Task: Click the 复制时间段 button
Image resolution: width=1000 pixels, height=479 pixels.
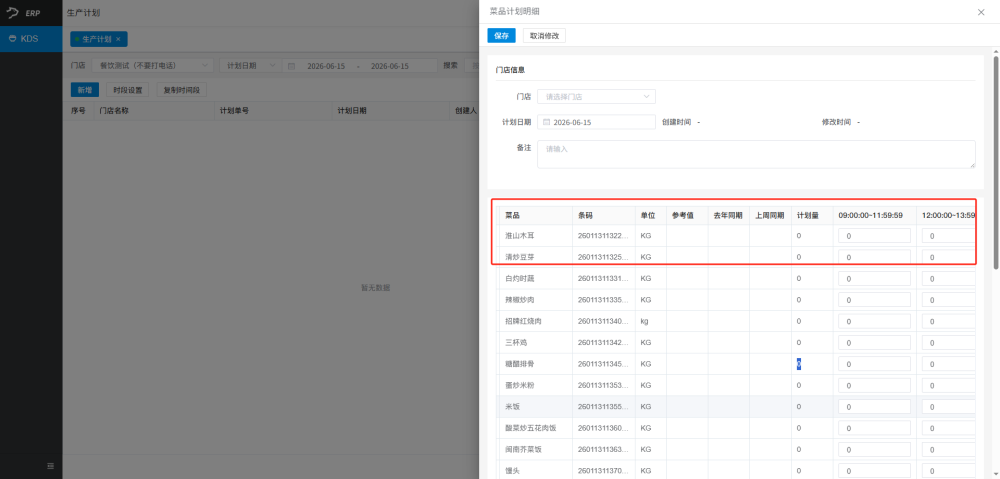Action: pyautogui.click(x=182, y=90)
